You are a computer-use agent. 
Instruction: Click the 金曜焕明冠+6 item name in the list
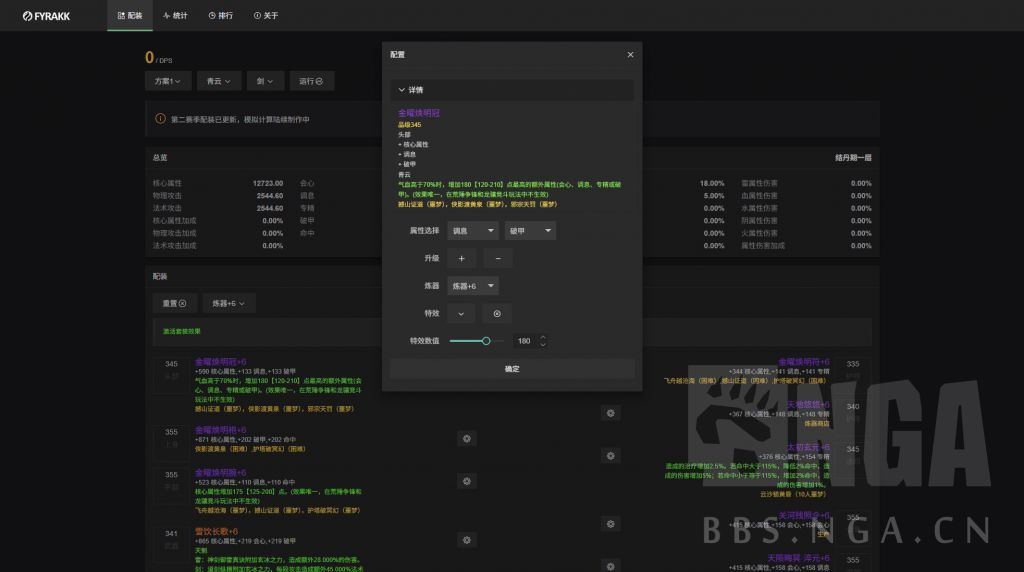pyautogui.click(x=220, y=362)
